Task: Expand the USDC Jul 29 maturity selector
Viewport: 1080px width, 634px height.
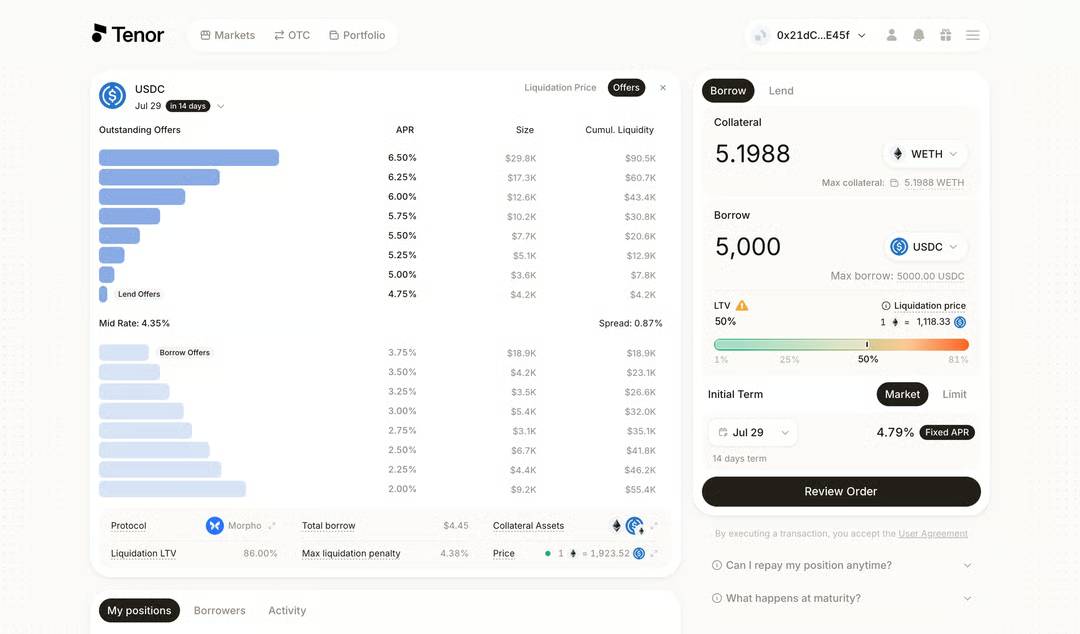Action: coord(220,106)
